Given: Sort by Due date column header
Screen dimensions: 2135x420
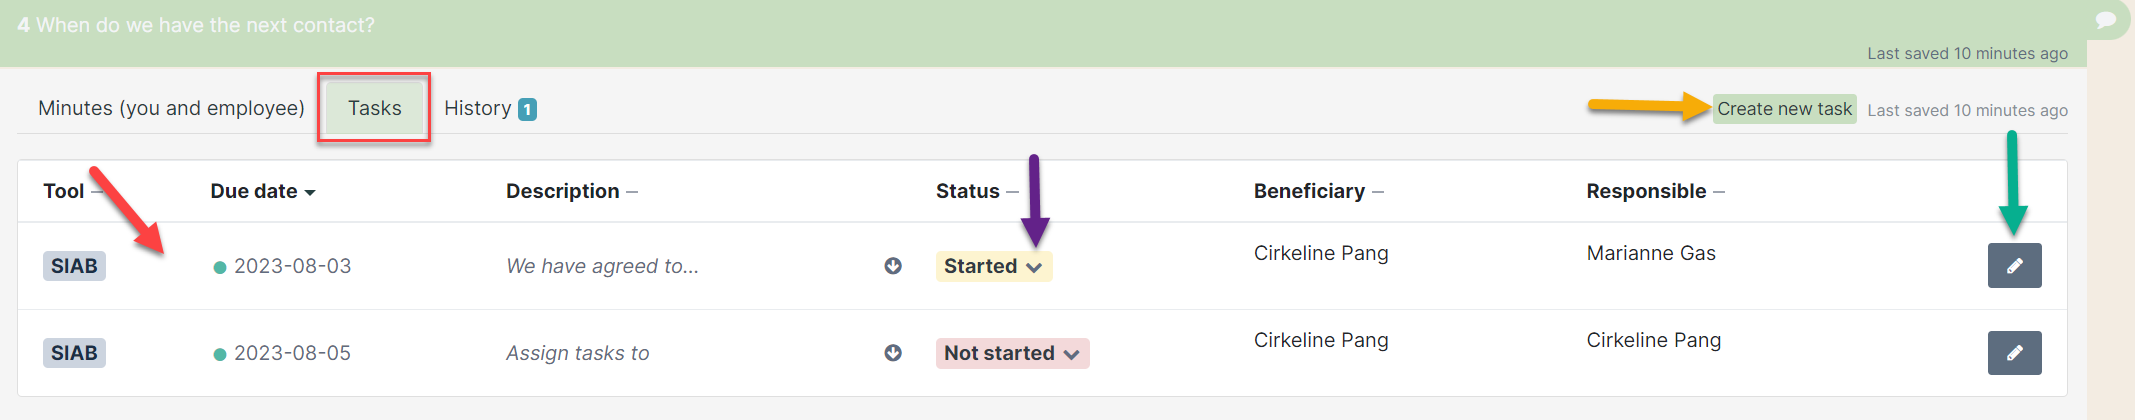Looking at the screenshot, I should pyautogui.click(x=263, y=191).
